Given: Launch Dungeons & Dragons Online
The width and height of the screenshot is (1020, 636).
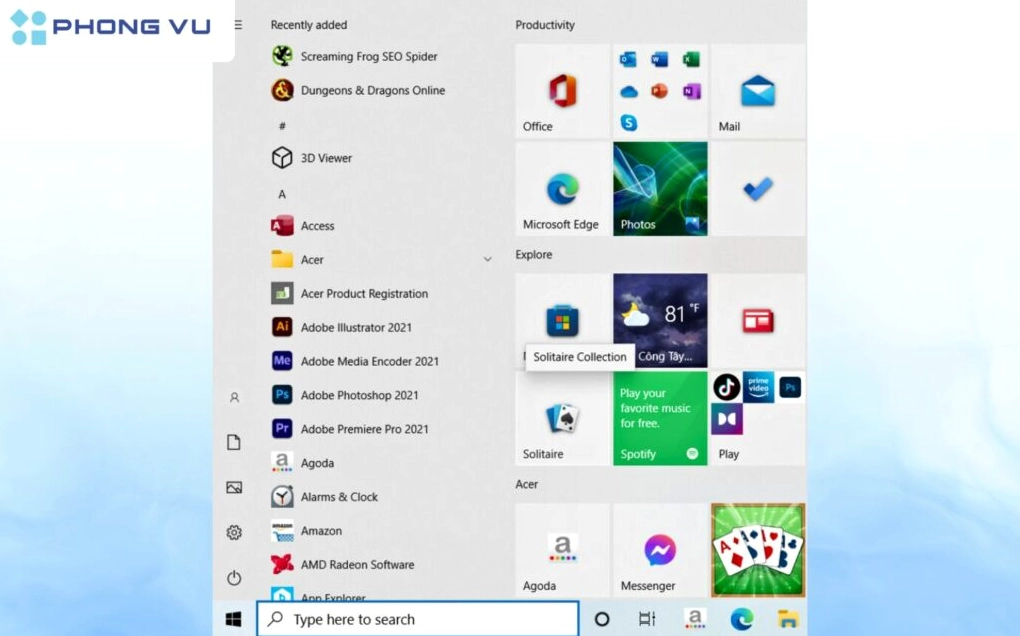Looking at the screenshot, I should [x=372, y=90].
